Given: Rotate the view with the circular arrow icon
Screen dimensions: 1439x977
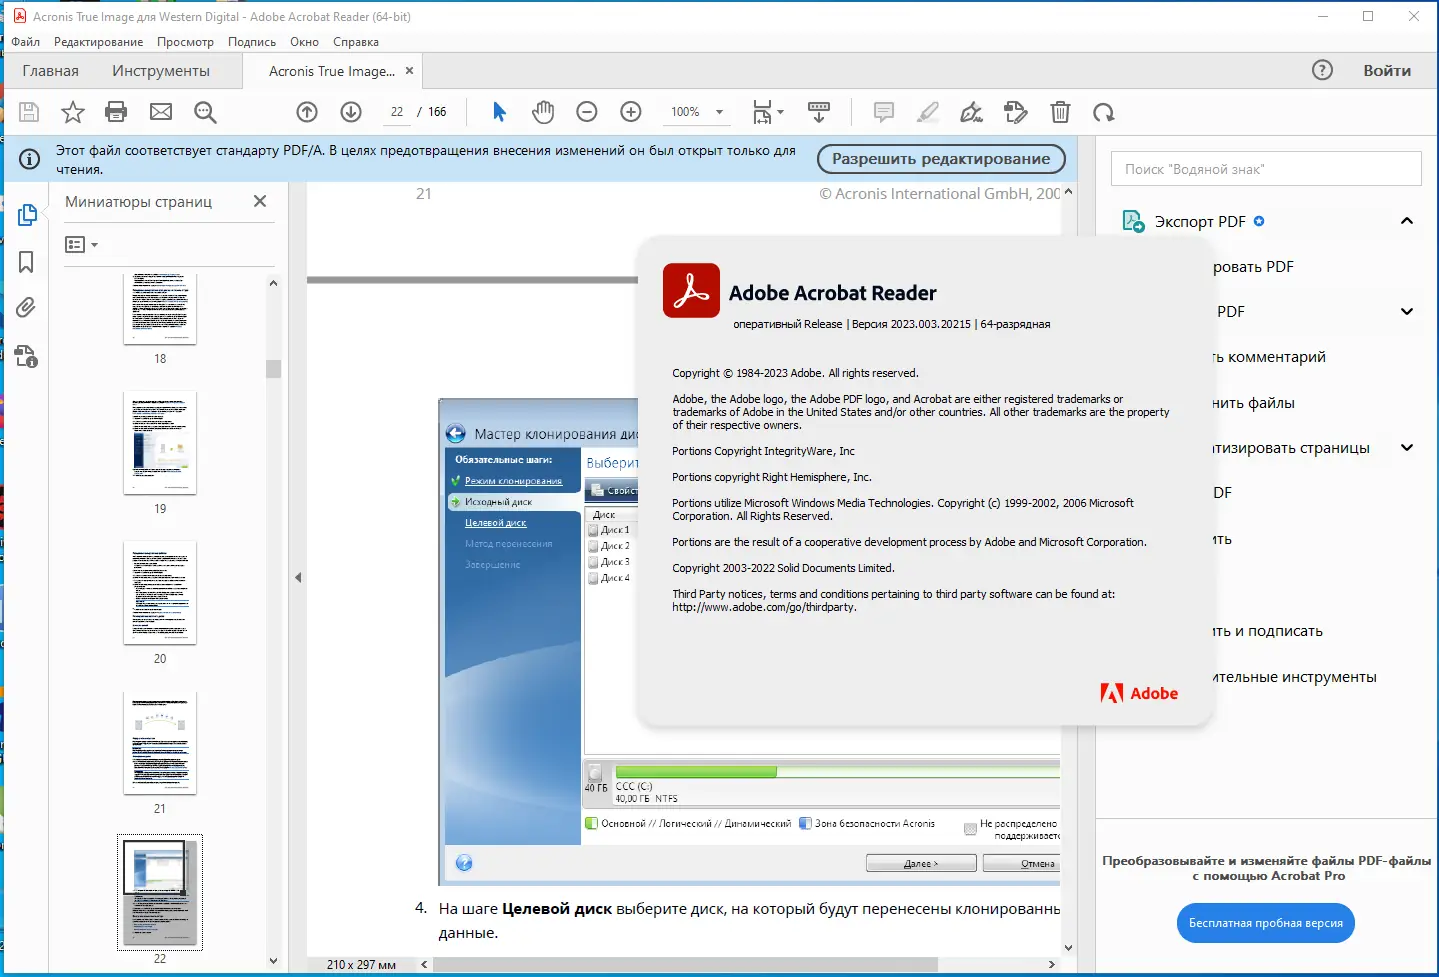Looking at the screenshot, I should (x=1104, y=112).
